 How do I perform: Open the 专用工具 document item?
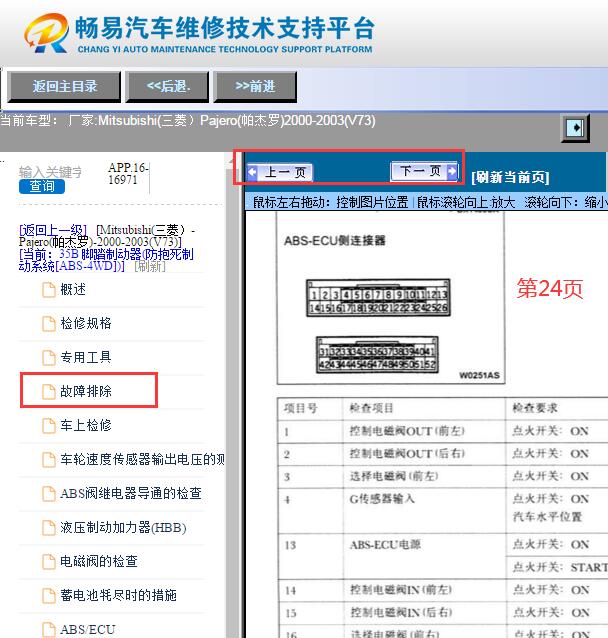click(86, 357)
